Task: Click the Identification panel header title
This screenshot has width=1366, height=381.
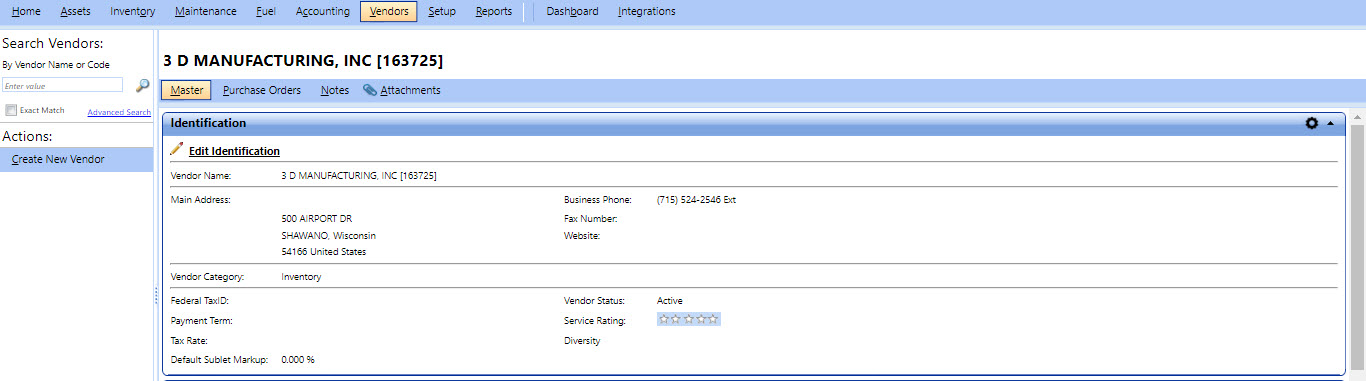Action: [x=208, y=123]
